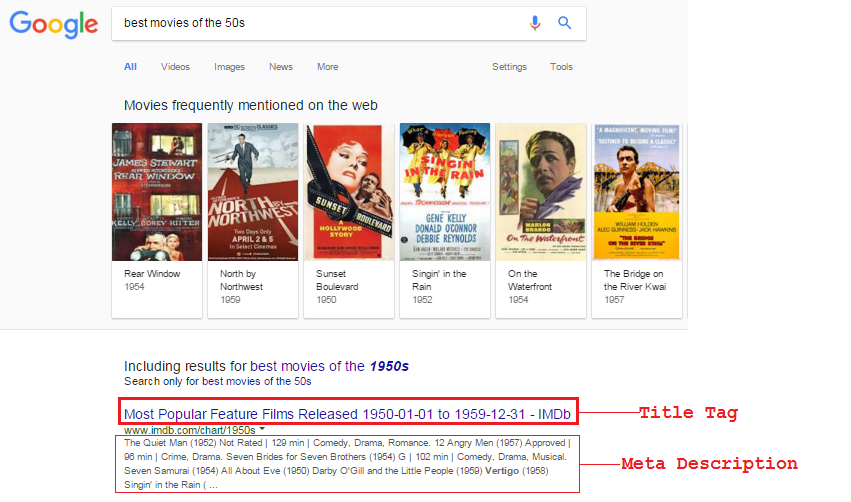Open North by Northwest poster

tap(253, 192)
